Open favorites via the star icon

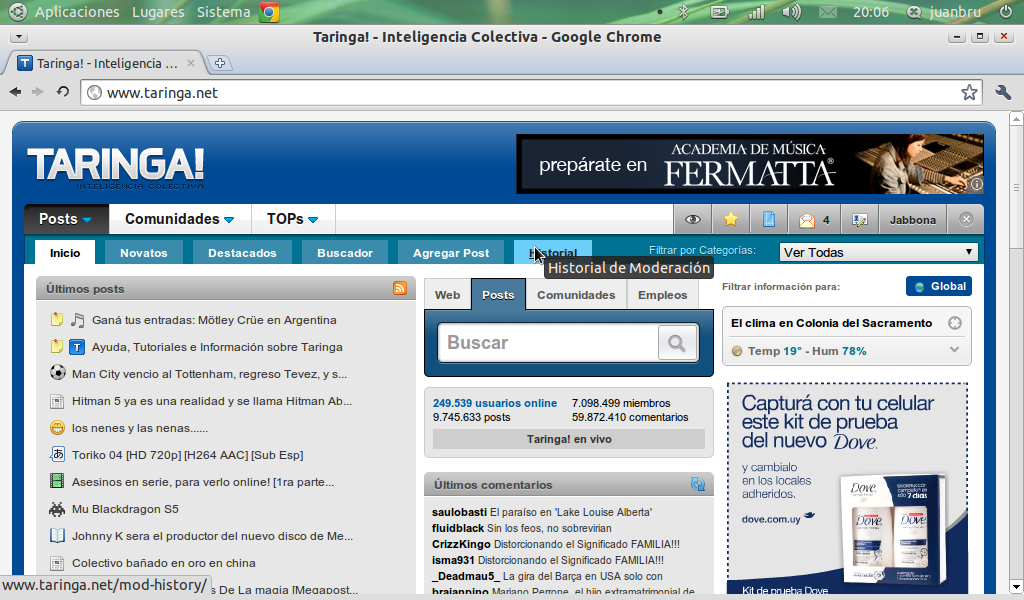click(731, 219)
